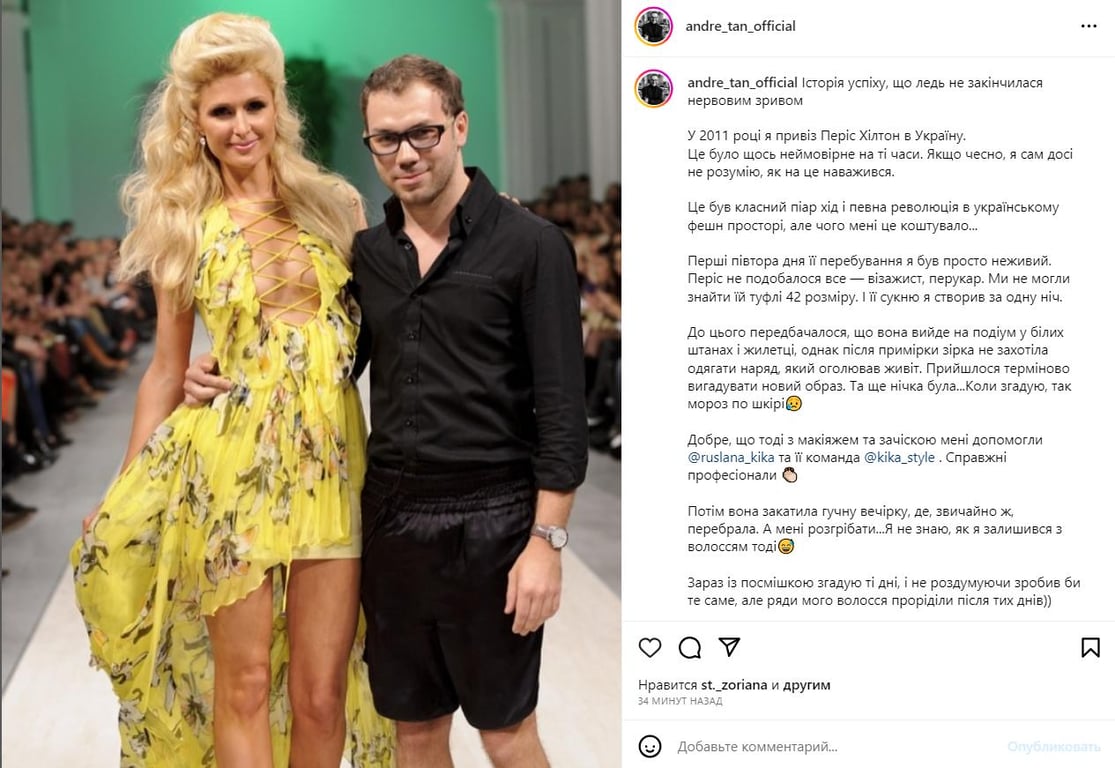
Task: Like the post with the heart icon
Action: [649, 647]
